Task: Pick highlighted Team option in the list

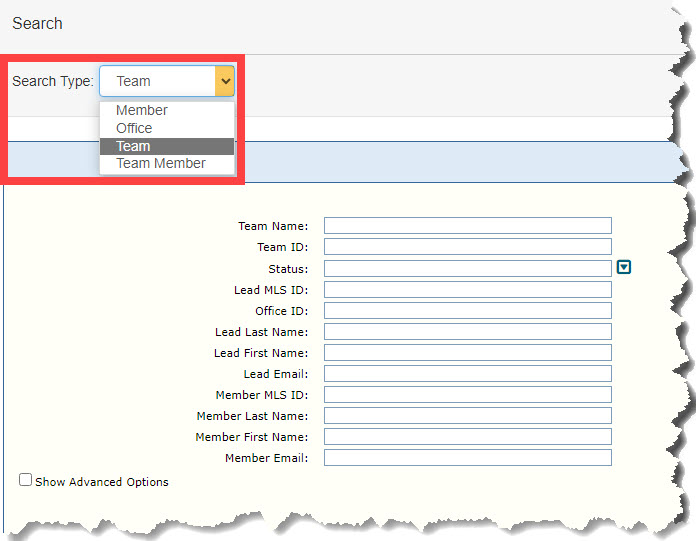Action: (167, 146)
